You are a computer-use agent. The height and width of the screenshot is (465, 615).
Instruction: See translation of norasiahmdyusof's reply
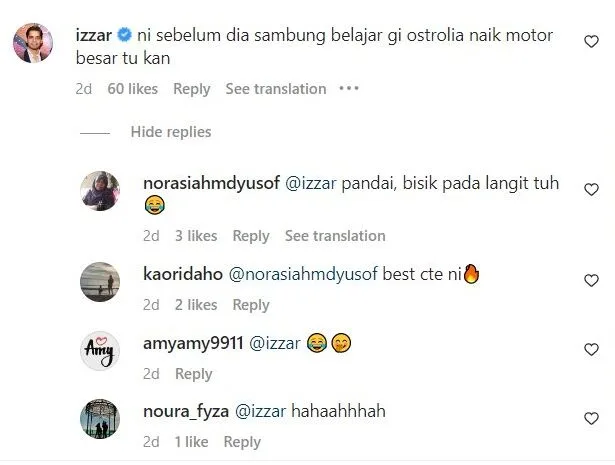pyautogui.click(x=335, y=236)
